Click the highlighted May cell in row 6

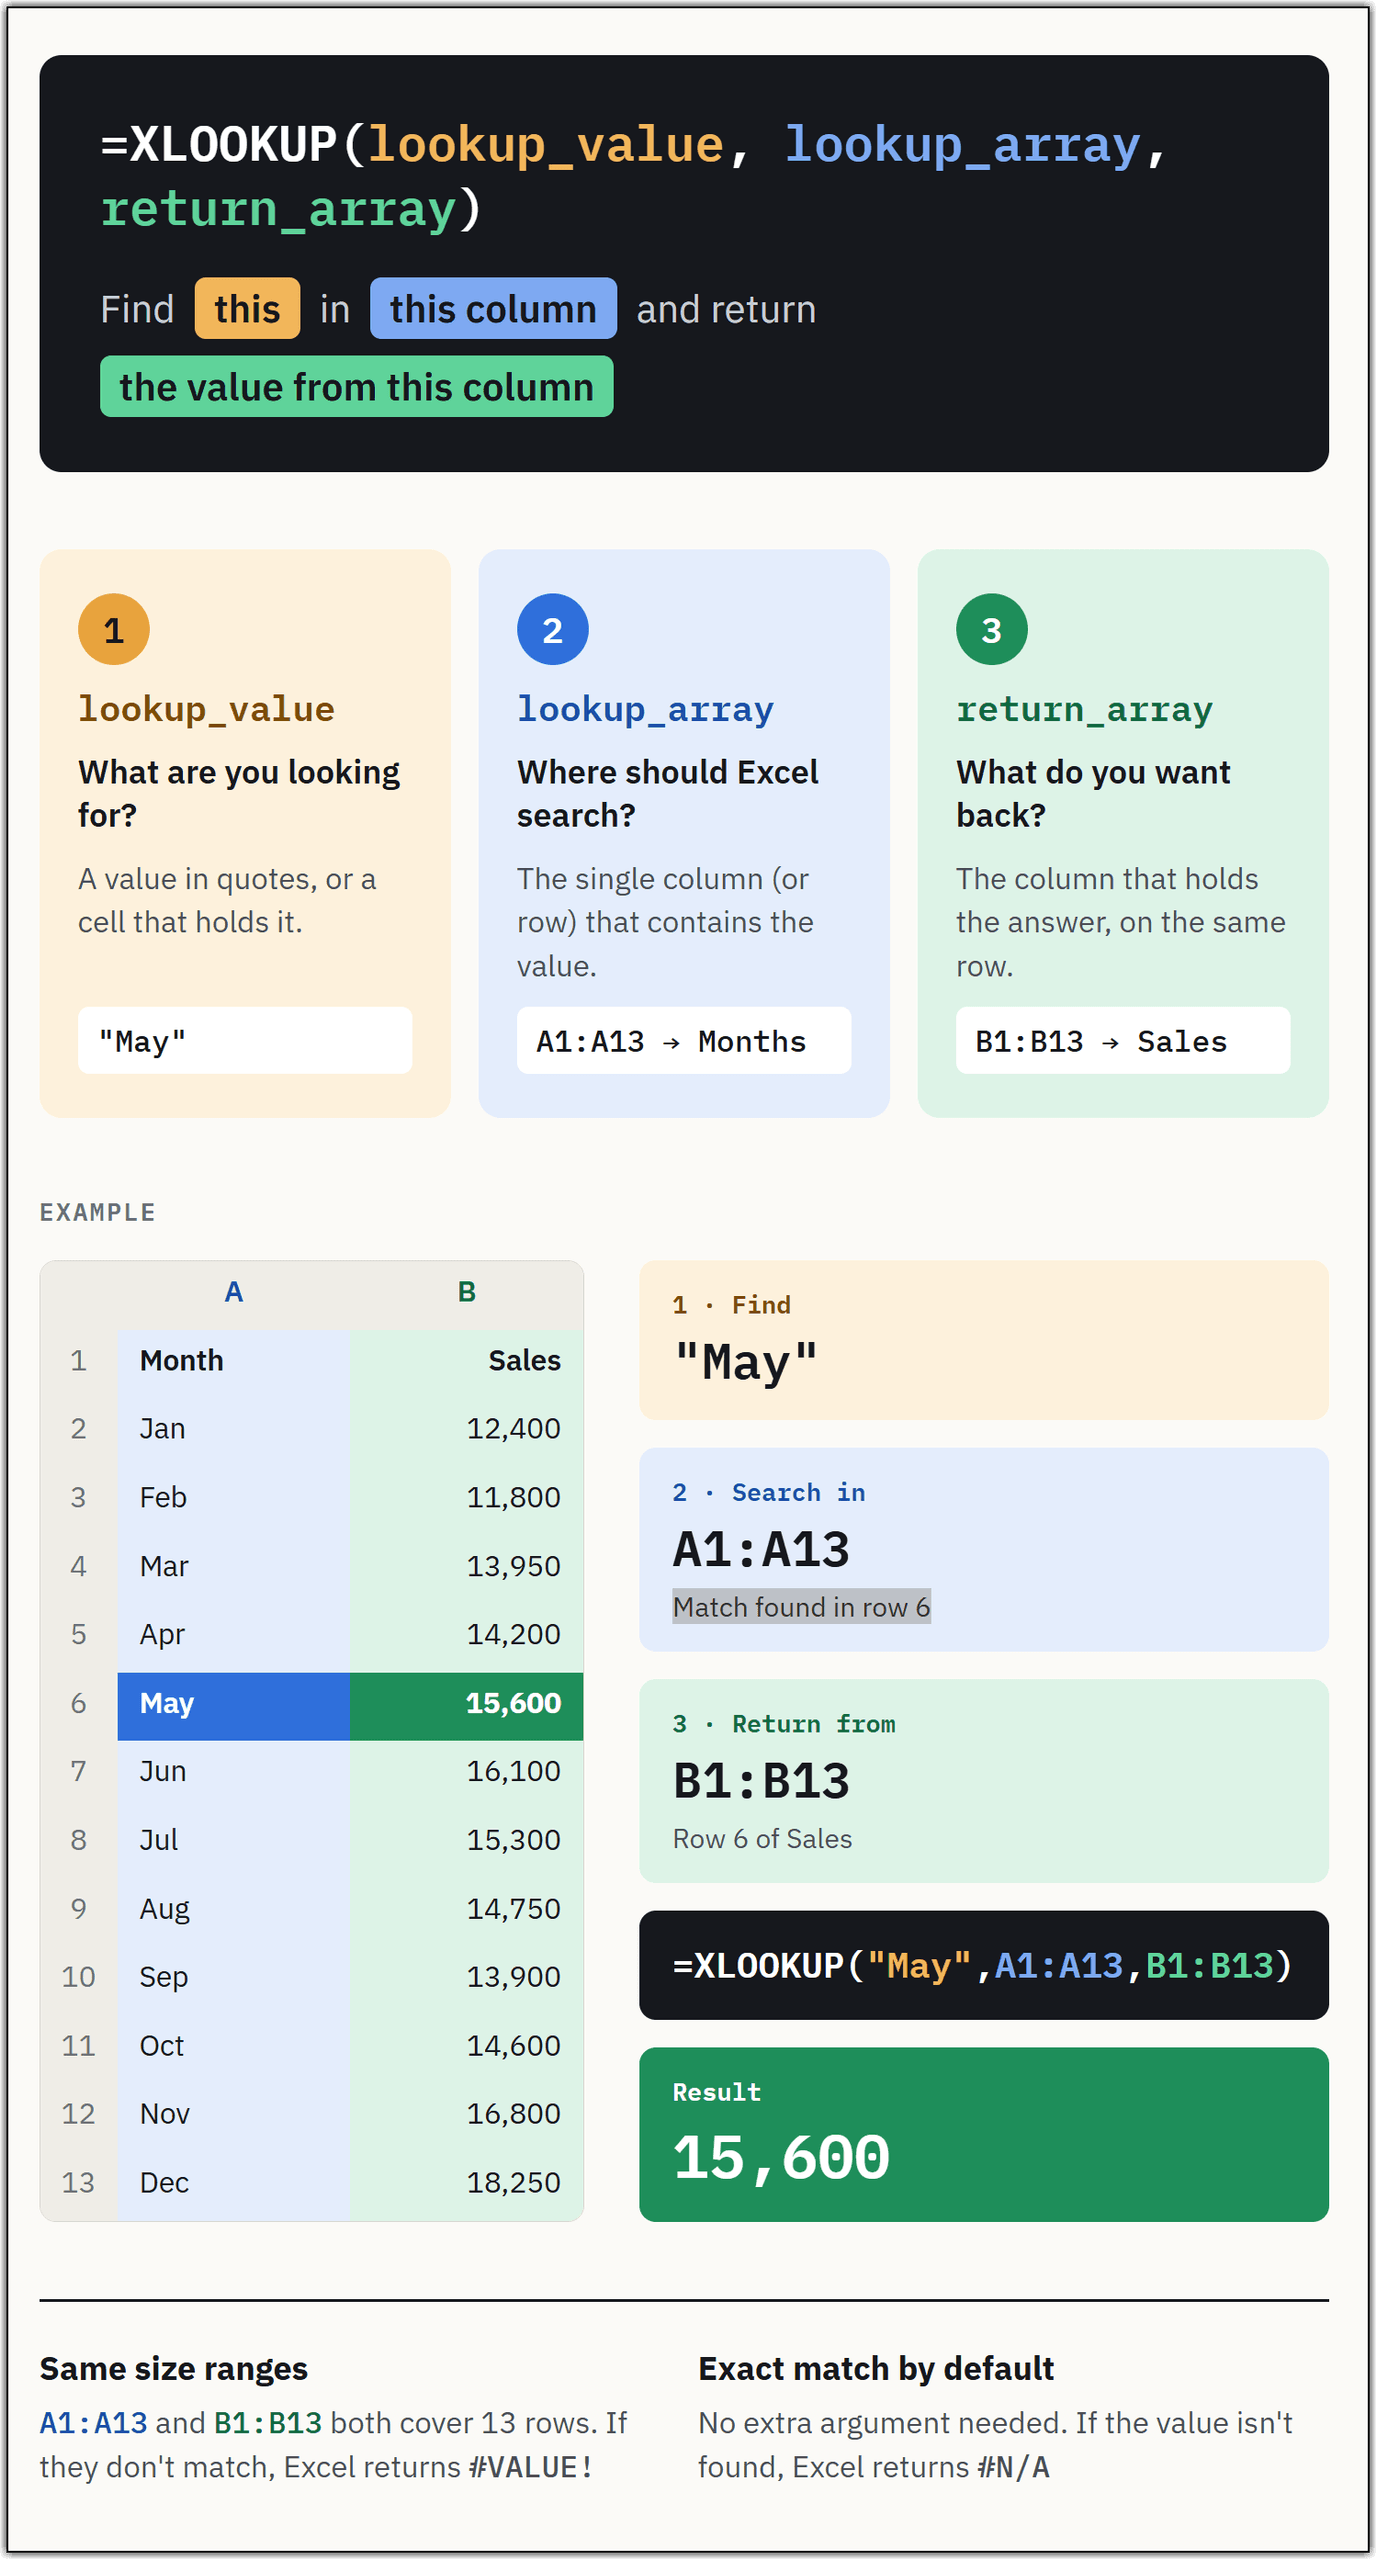[x=233, y=1703]
